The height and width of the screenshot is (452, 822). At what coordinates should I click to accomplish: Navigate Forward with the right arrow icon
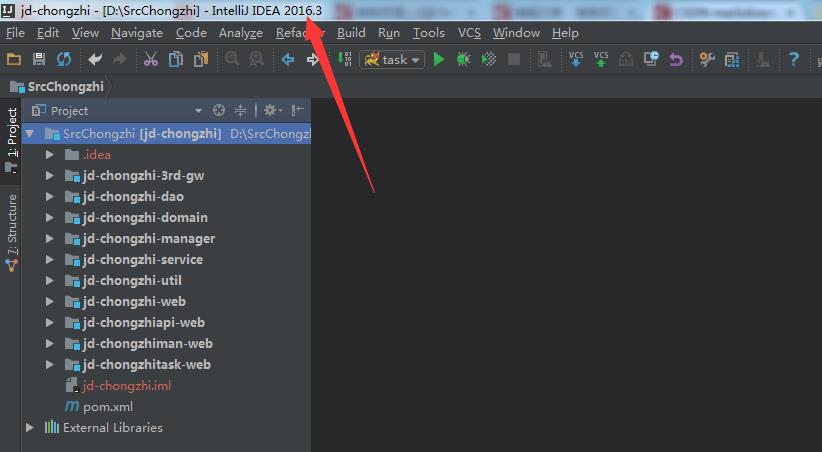pyautogui.click(x=312, y=59)
